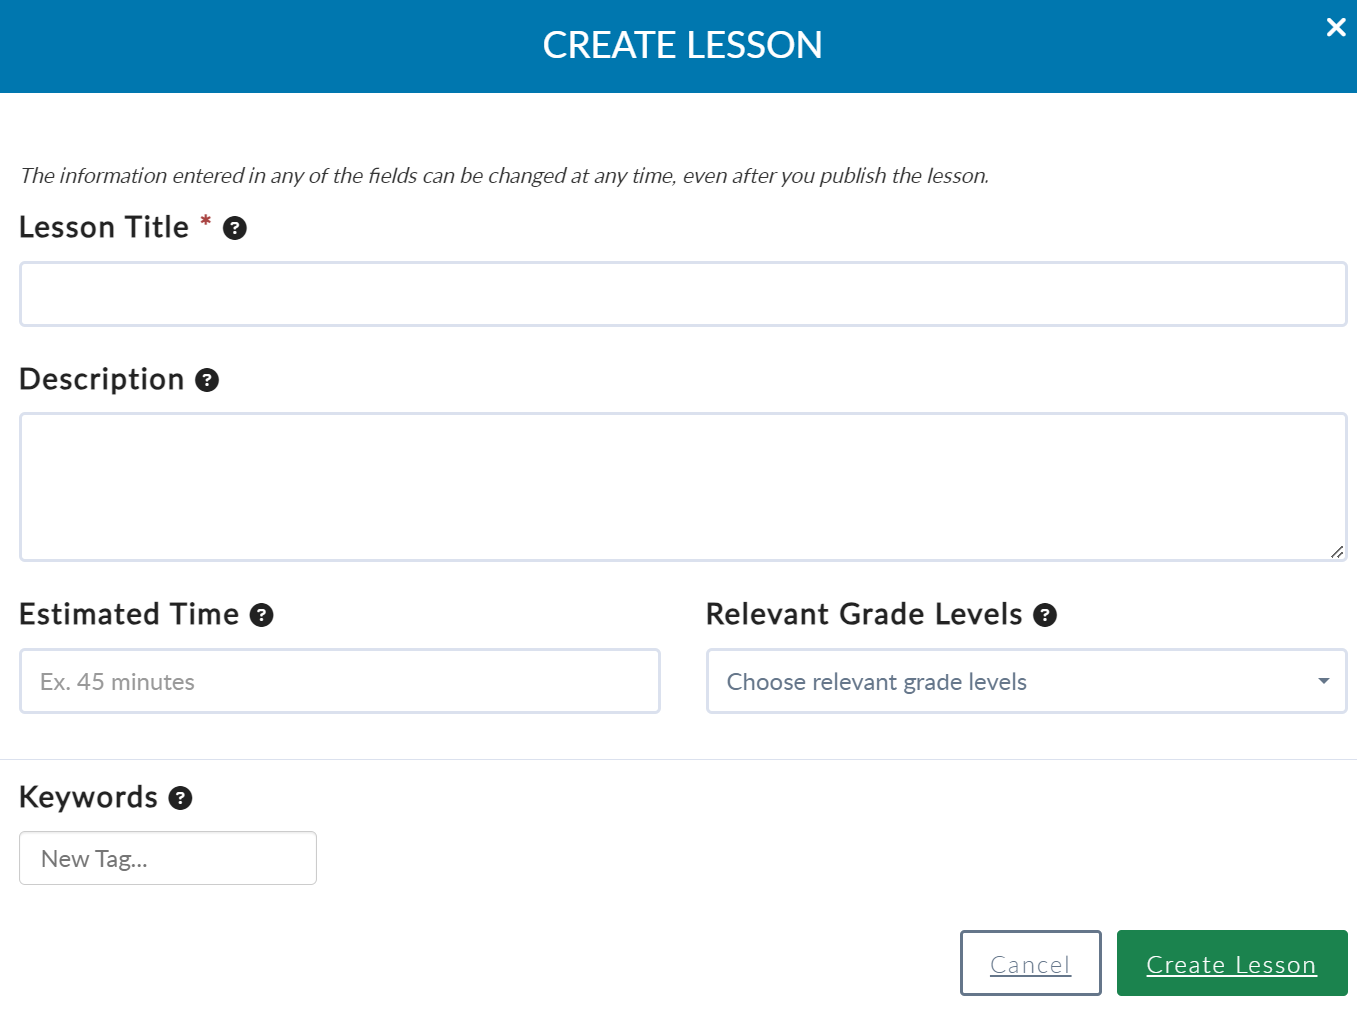Open the Description help tooltip icon

206,380
